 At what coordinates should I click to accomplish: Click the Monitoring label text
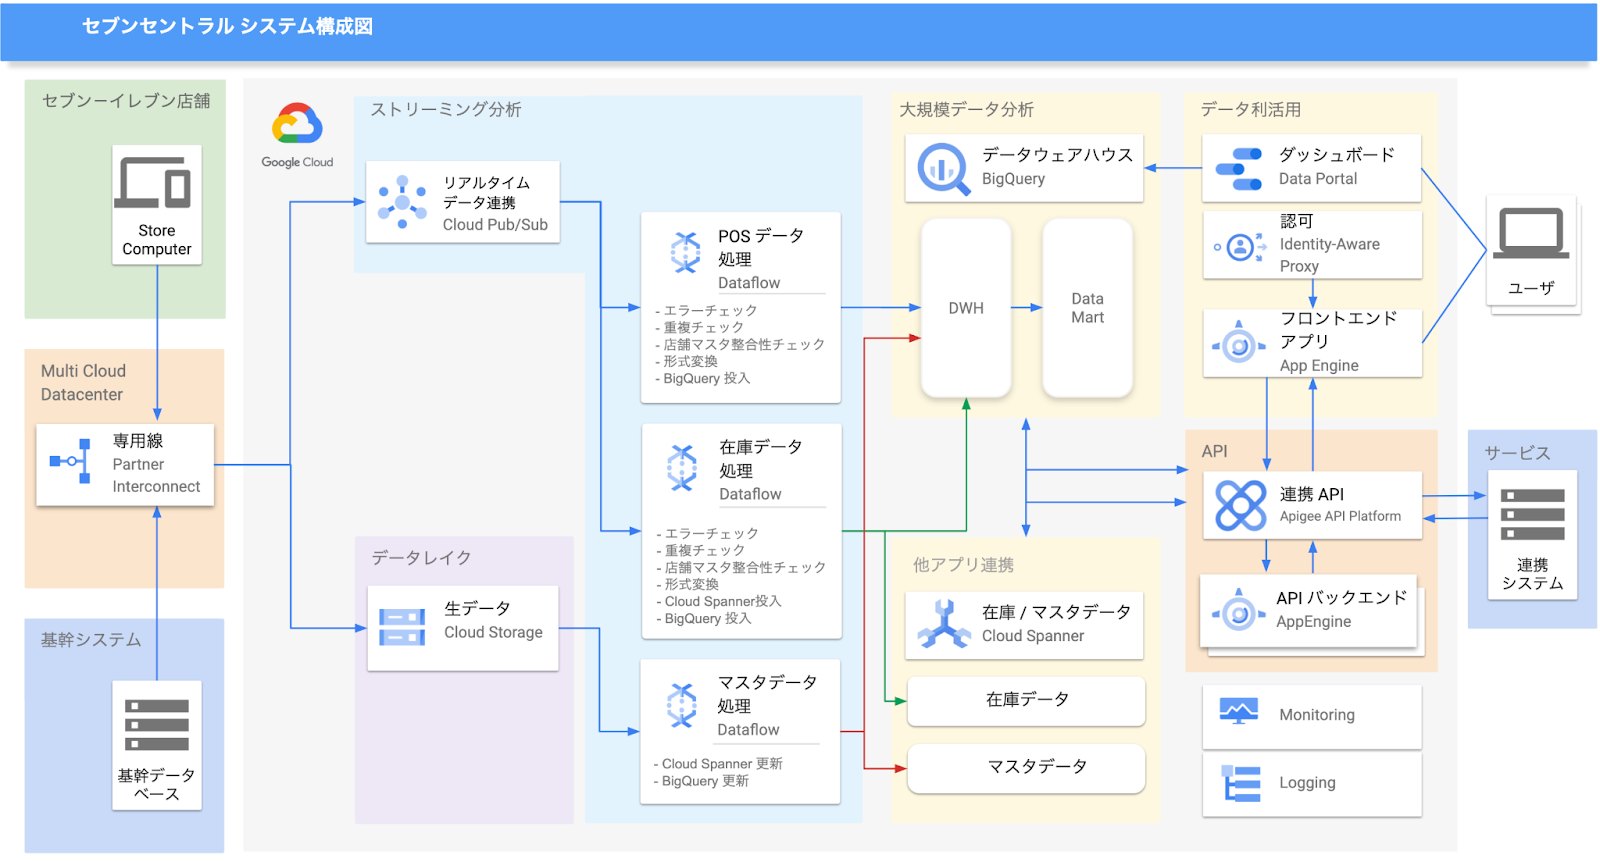1317,715
